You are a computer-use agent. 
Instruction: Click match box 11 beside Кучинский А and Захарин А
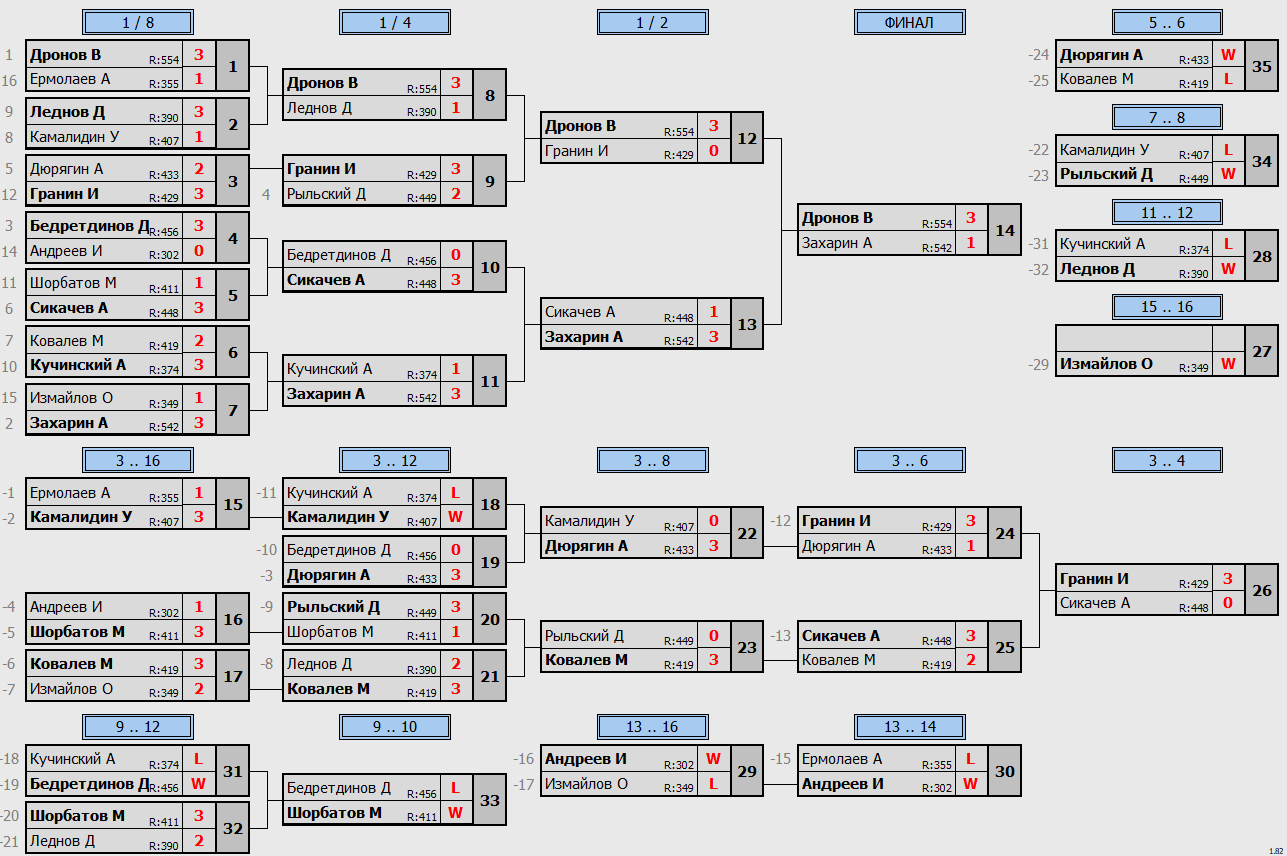click(490, 381)
